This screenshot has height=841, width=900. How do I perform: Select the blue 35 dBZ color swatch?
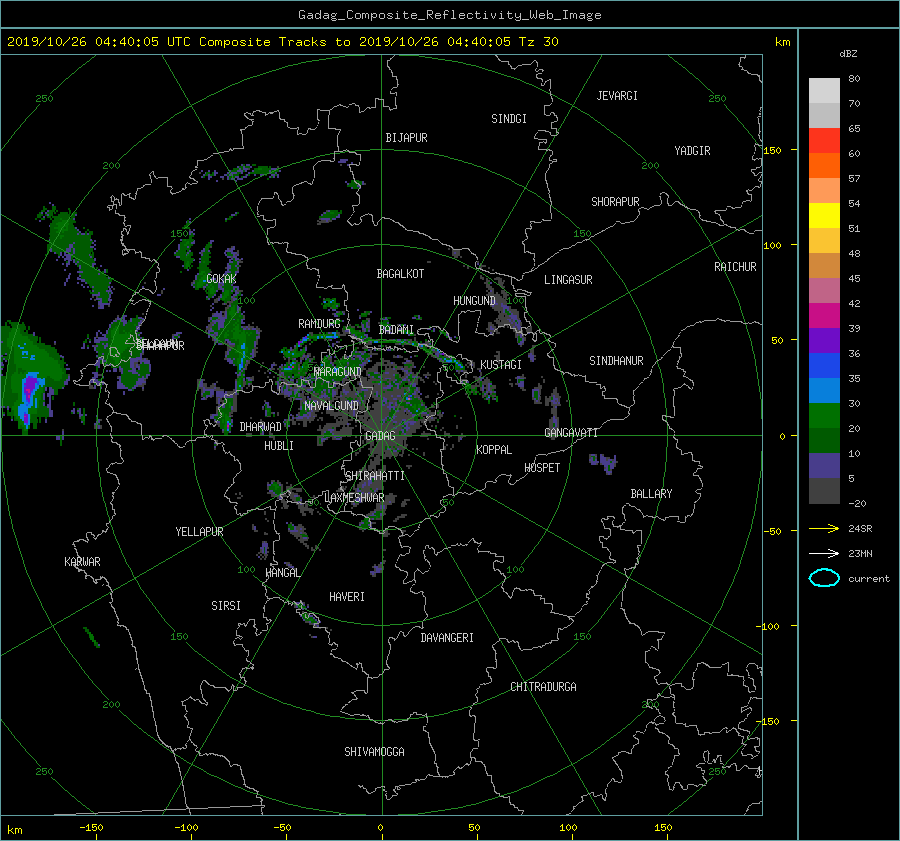(x=824, y=365)
